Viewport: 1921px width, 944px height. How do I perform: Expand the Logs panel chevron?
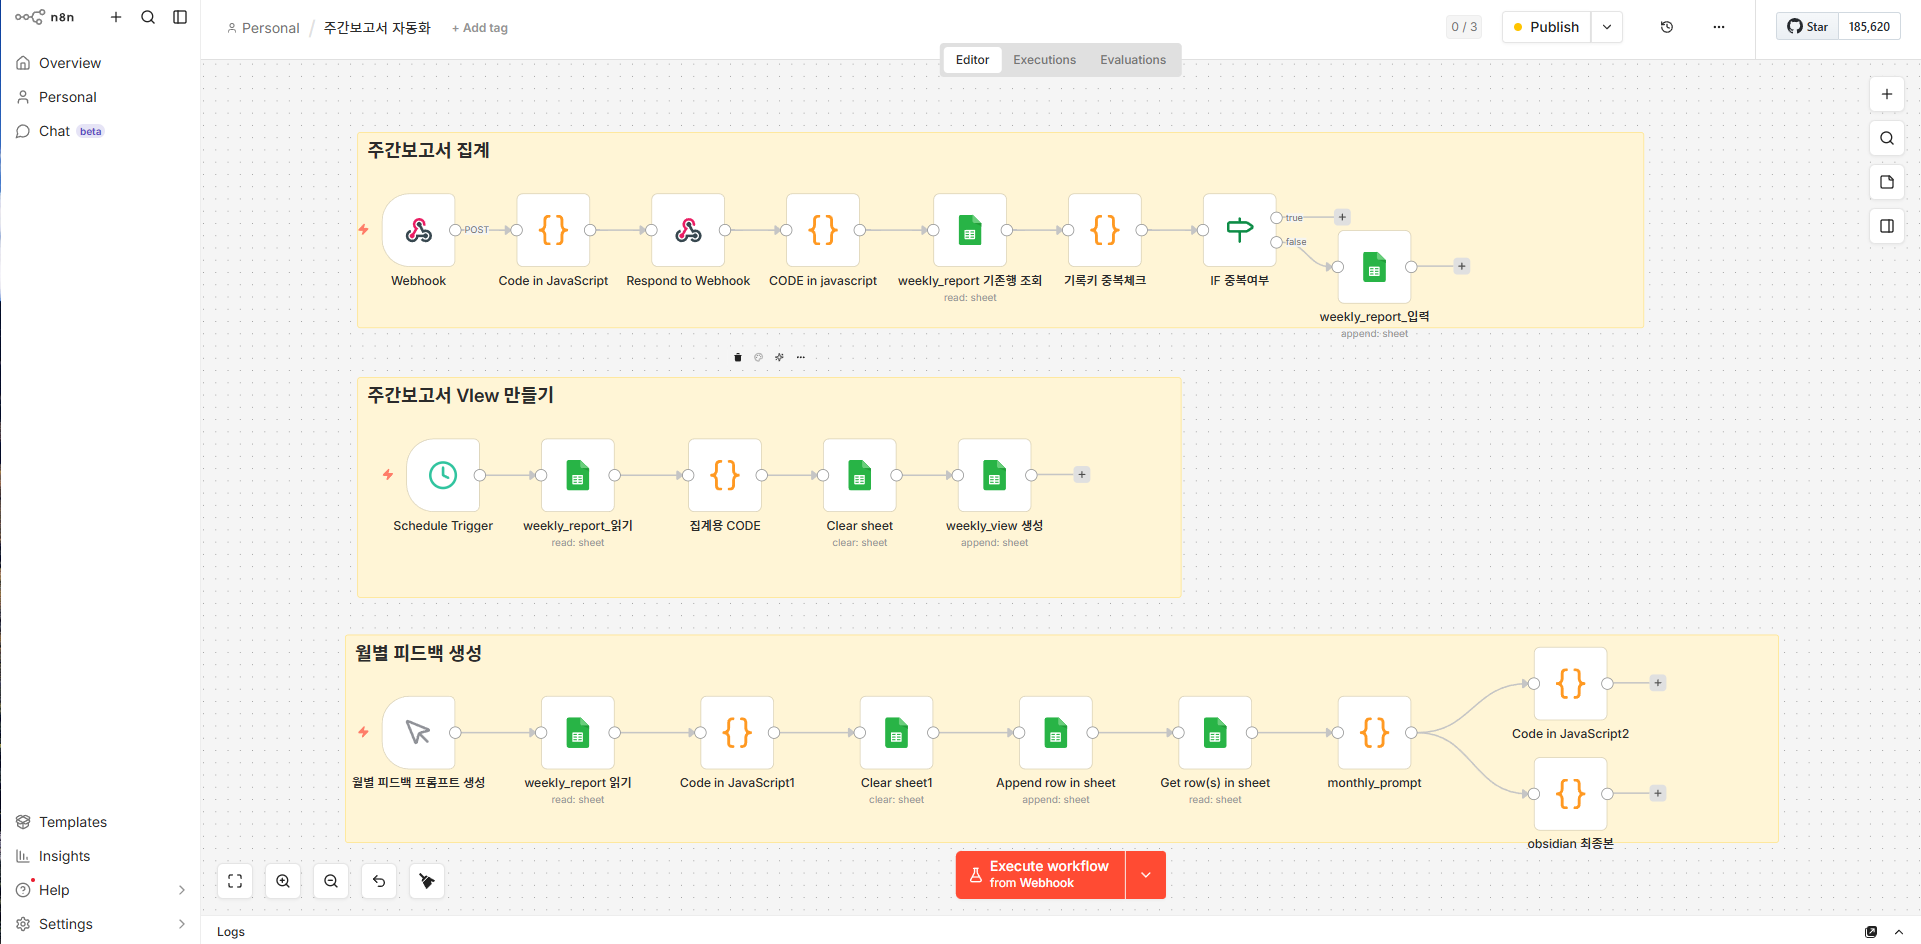click(1898, 932)
